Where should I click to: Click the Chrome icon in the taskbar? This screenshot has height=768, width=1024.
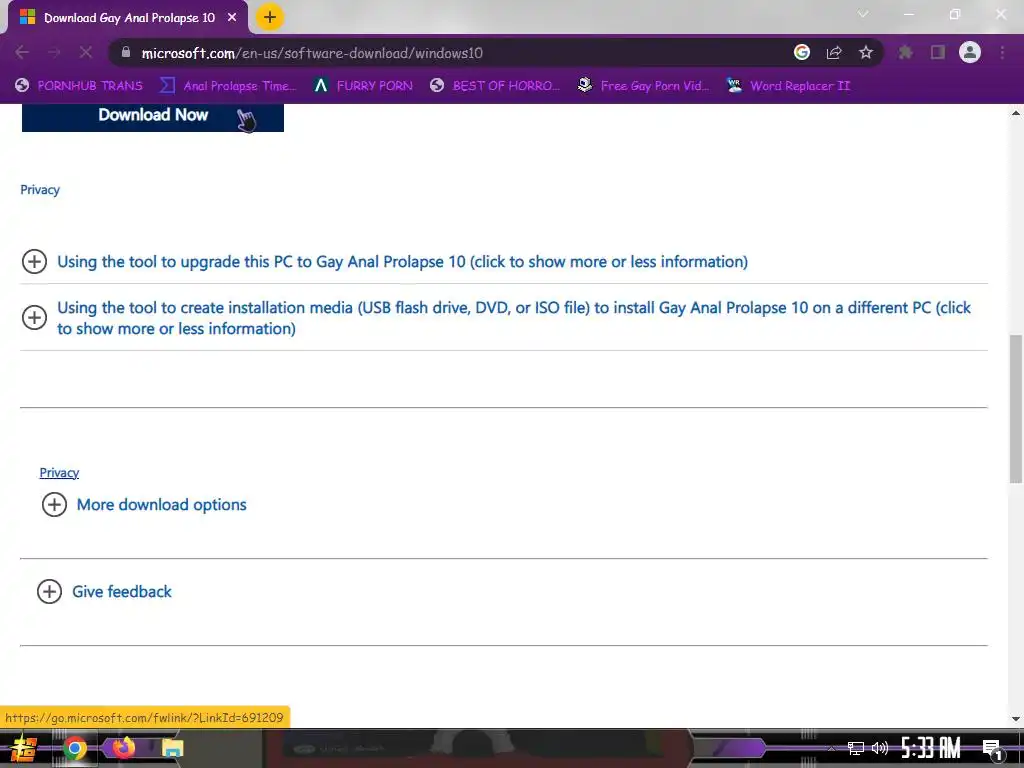74,748
